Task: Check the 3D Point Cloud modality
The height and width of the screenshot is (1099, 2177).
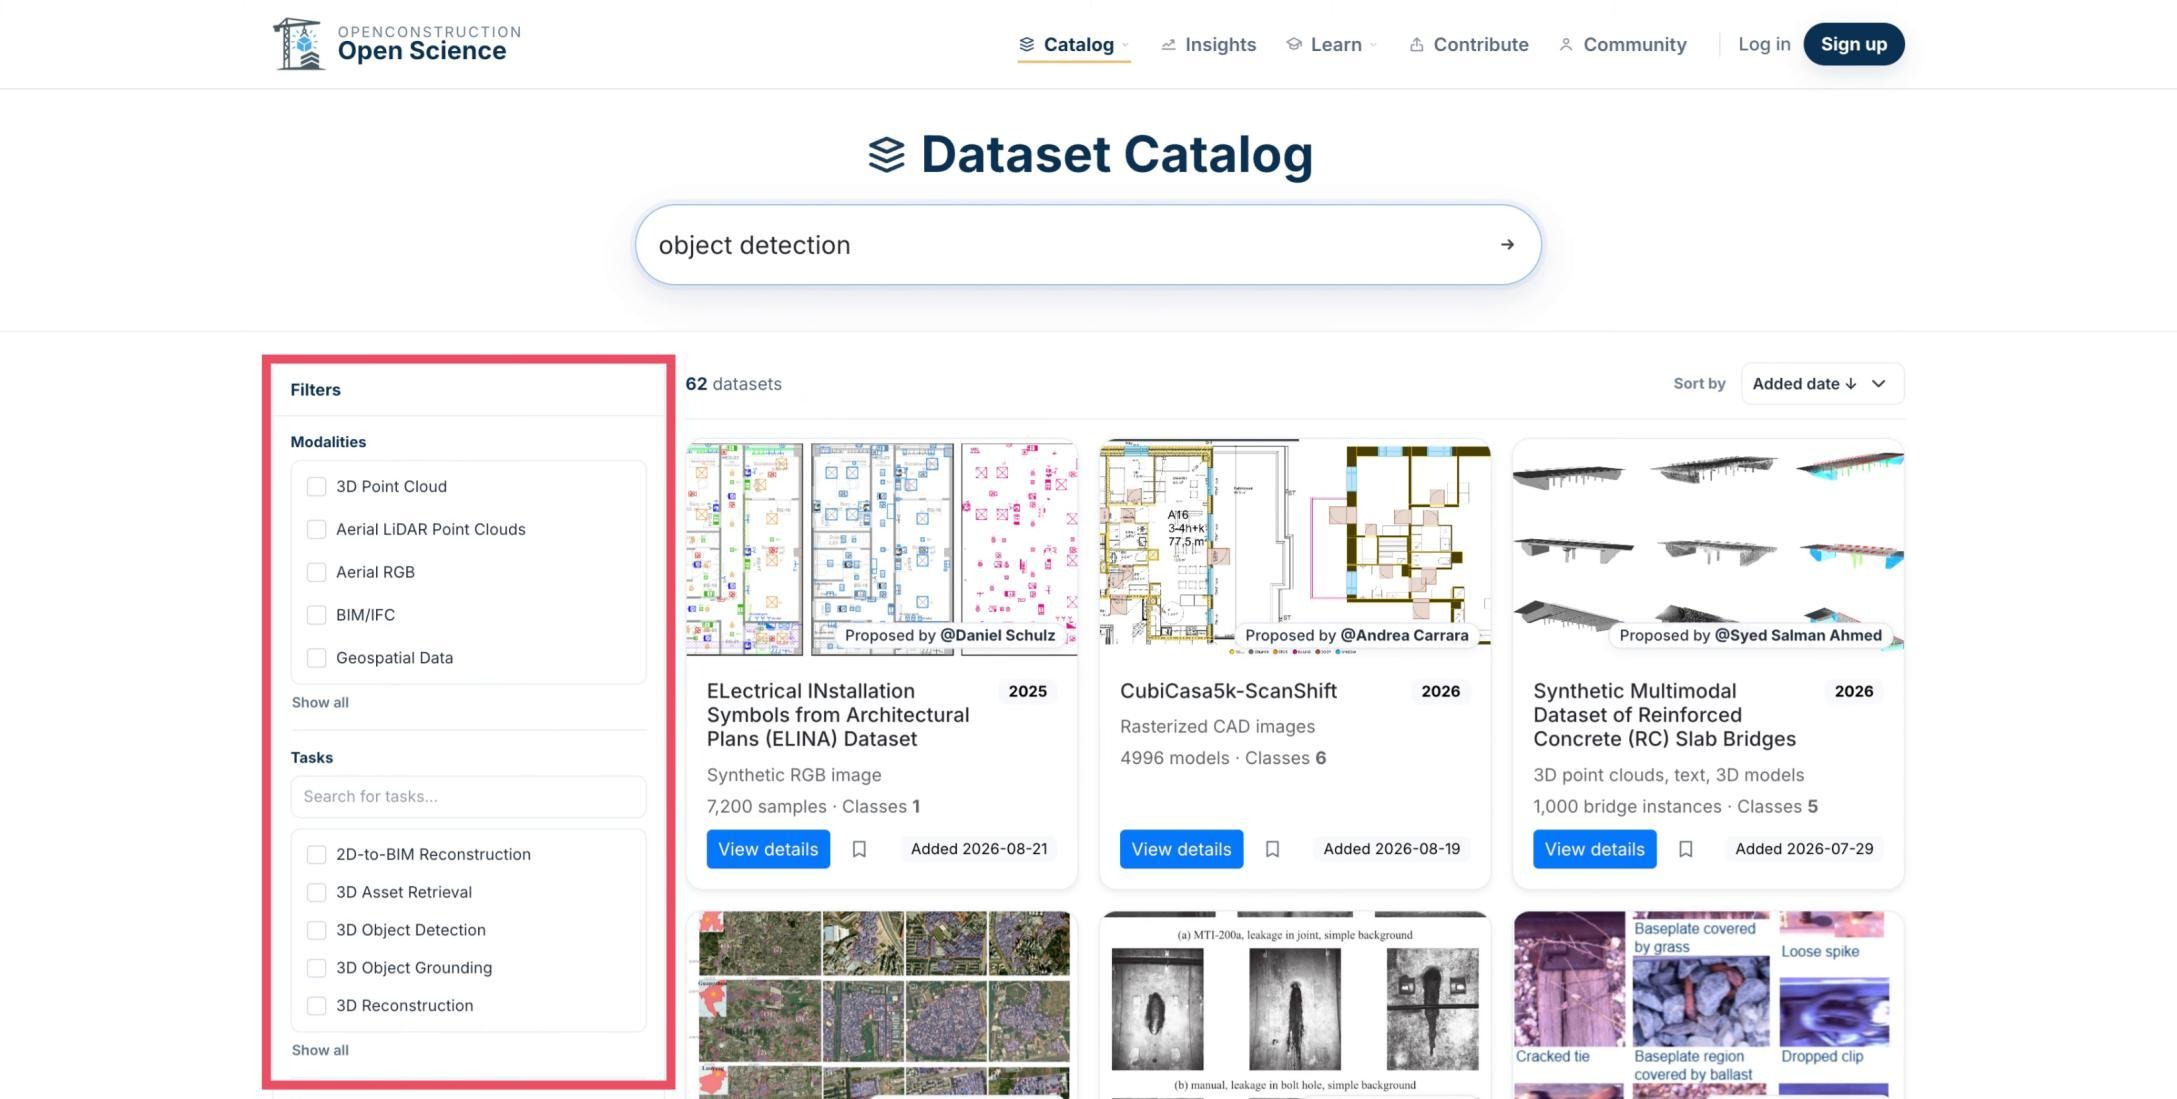Action: 316,486
